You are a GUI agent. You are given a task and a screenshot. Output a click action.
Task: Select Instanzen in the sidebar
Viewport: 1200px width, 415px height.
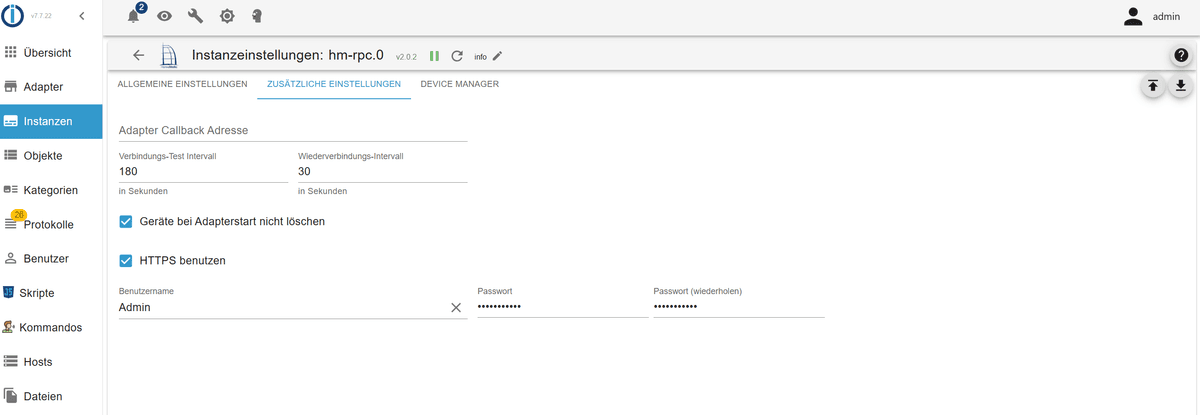pos(51,121)
